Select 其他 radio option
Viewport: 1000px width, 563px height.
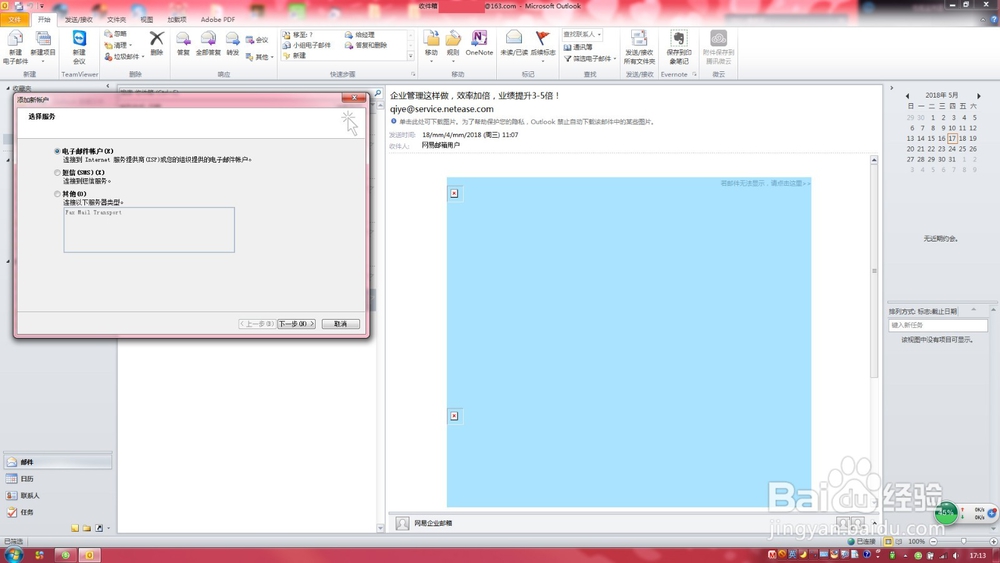pyautogui.click(x=57, y=194)
